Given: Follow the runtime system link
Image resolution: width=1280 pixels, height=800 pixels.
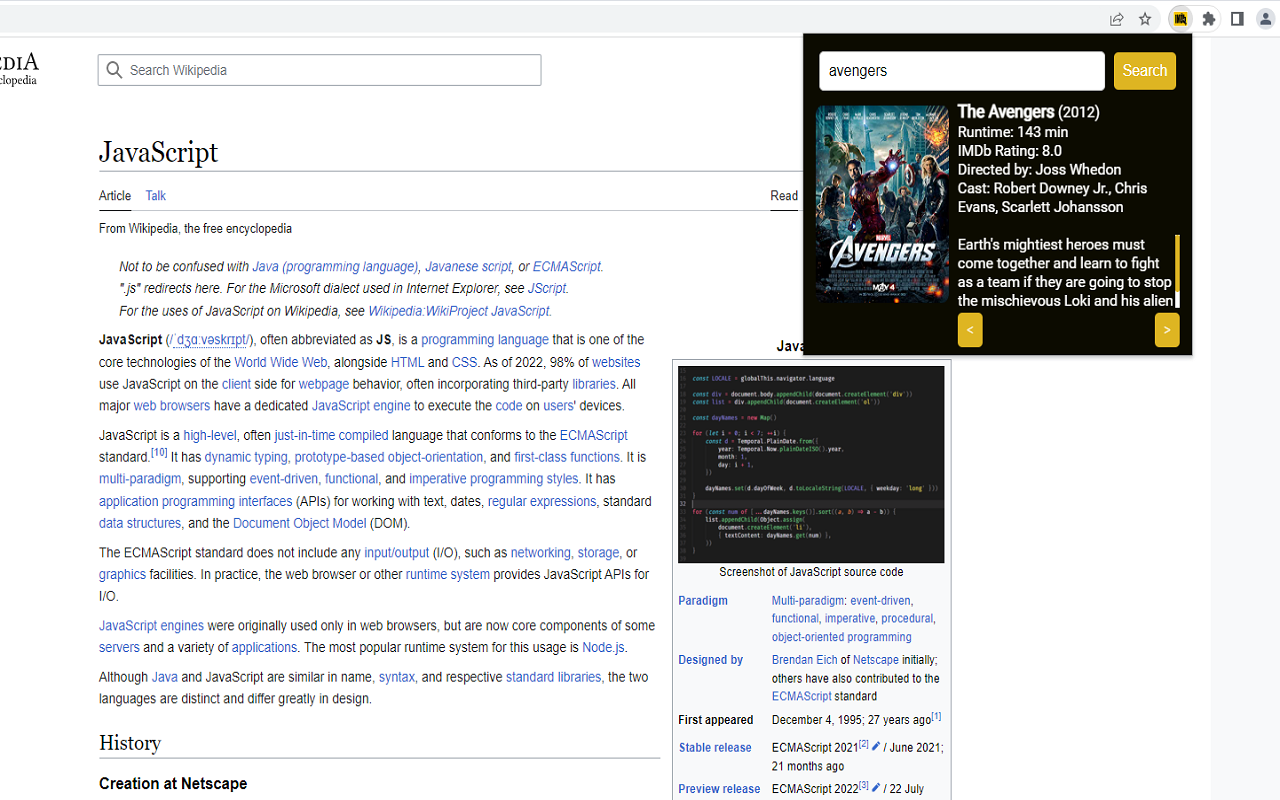Looking at the screenshot, I should click(x=448, y=575).
